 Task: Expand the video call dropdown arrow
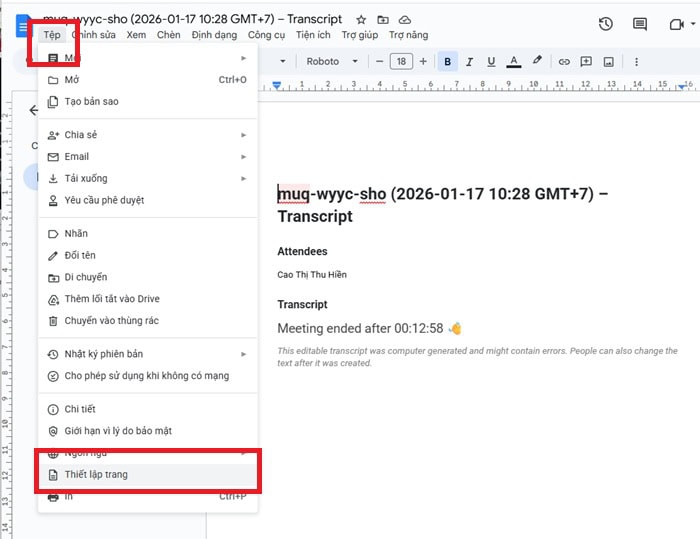[x=693, y=24]
